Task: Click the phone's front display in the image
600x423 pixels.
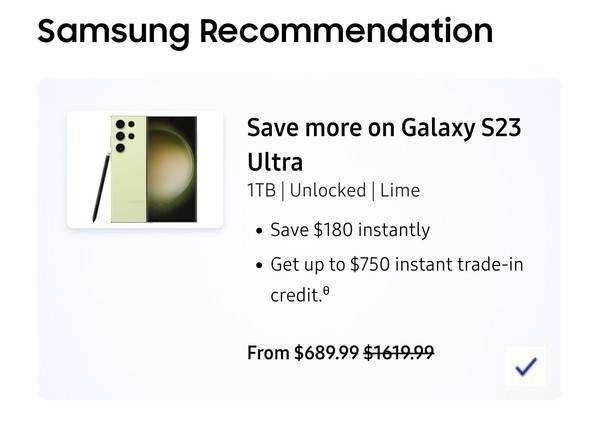Action: click(172, 169)
